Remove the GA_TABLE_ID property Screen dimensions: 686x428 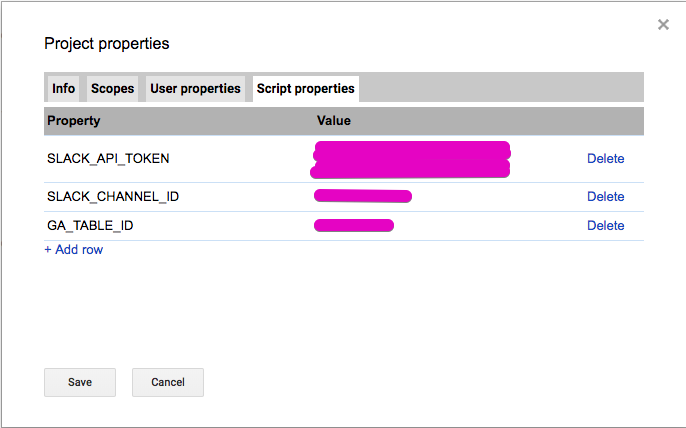tap(605, 226)
